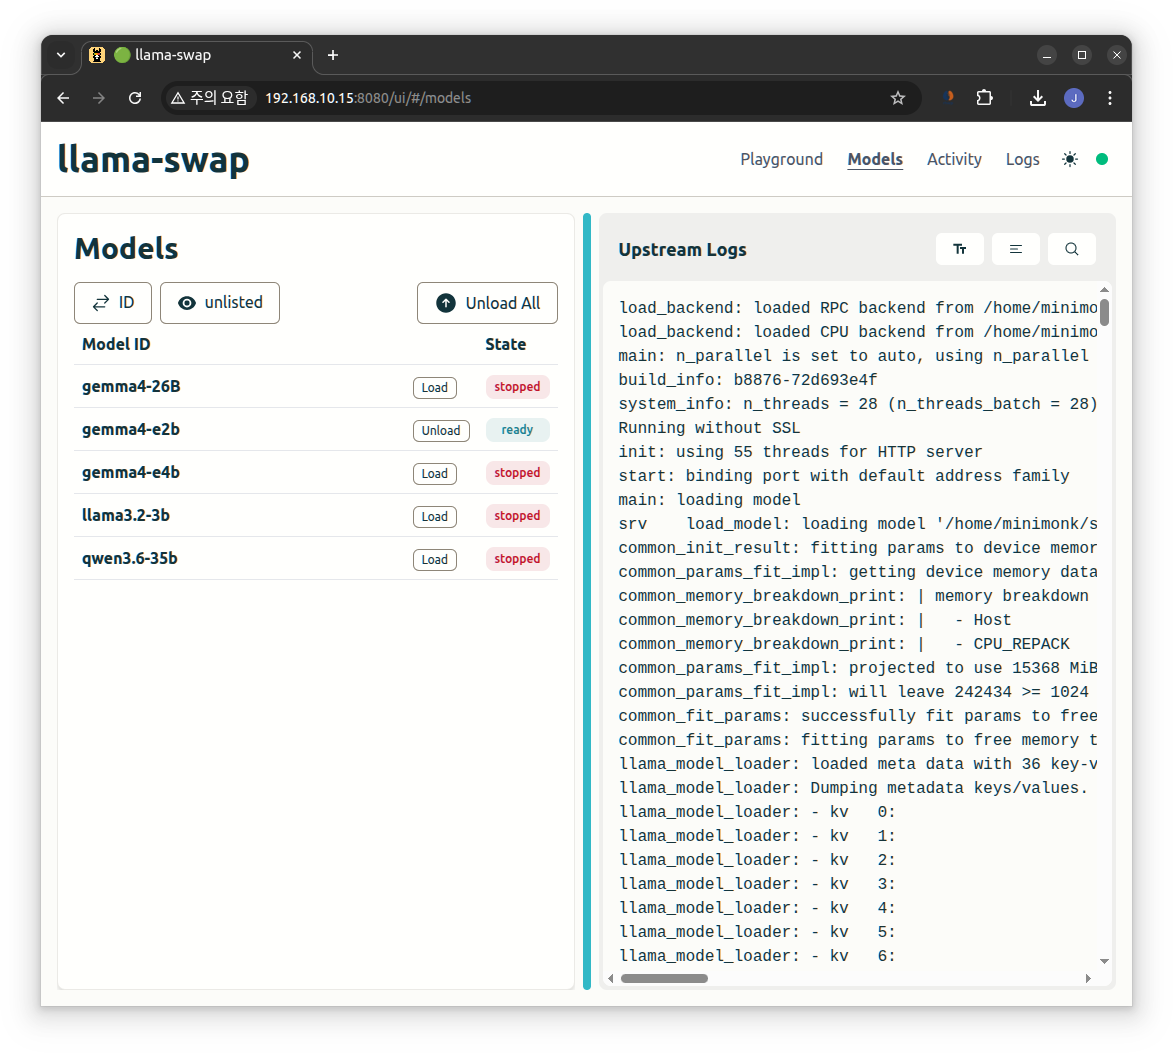Click the security warning in address bar

click(209, 98)
